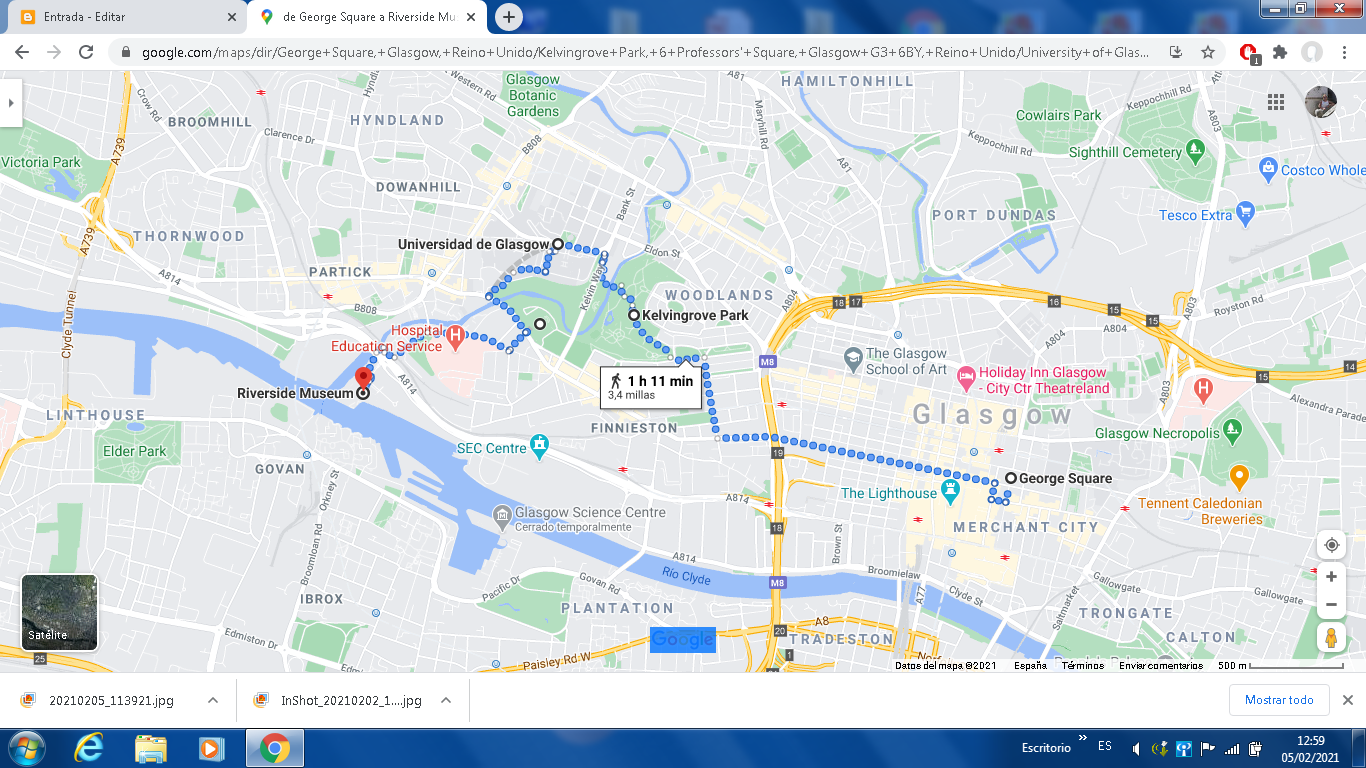Reload the current page
Image resolution: width=1366 pixels, height=768 pixels.
(86, 52)
